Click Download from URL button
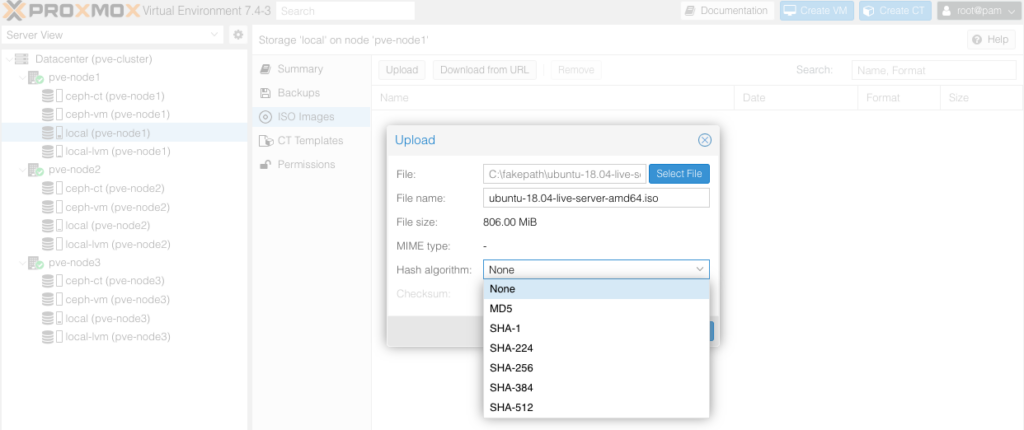Viewport: 1024px width, 430px height. [485, 70]
